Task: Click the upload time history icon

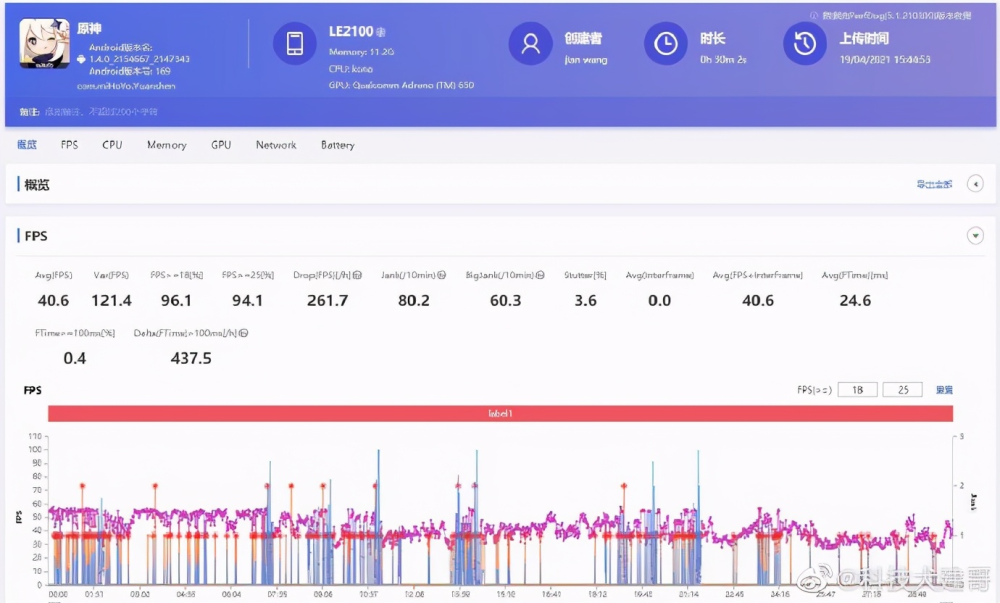Action: (x=804, y=43)
